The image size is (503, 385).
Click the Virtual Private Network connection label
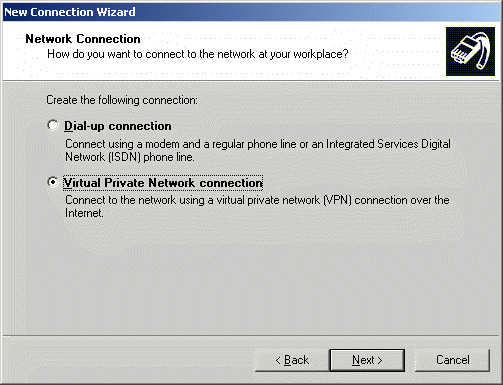point(163,183)
